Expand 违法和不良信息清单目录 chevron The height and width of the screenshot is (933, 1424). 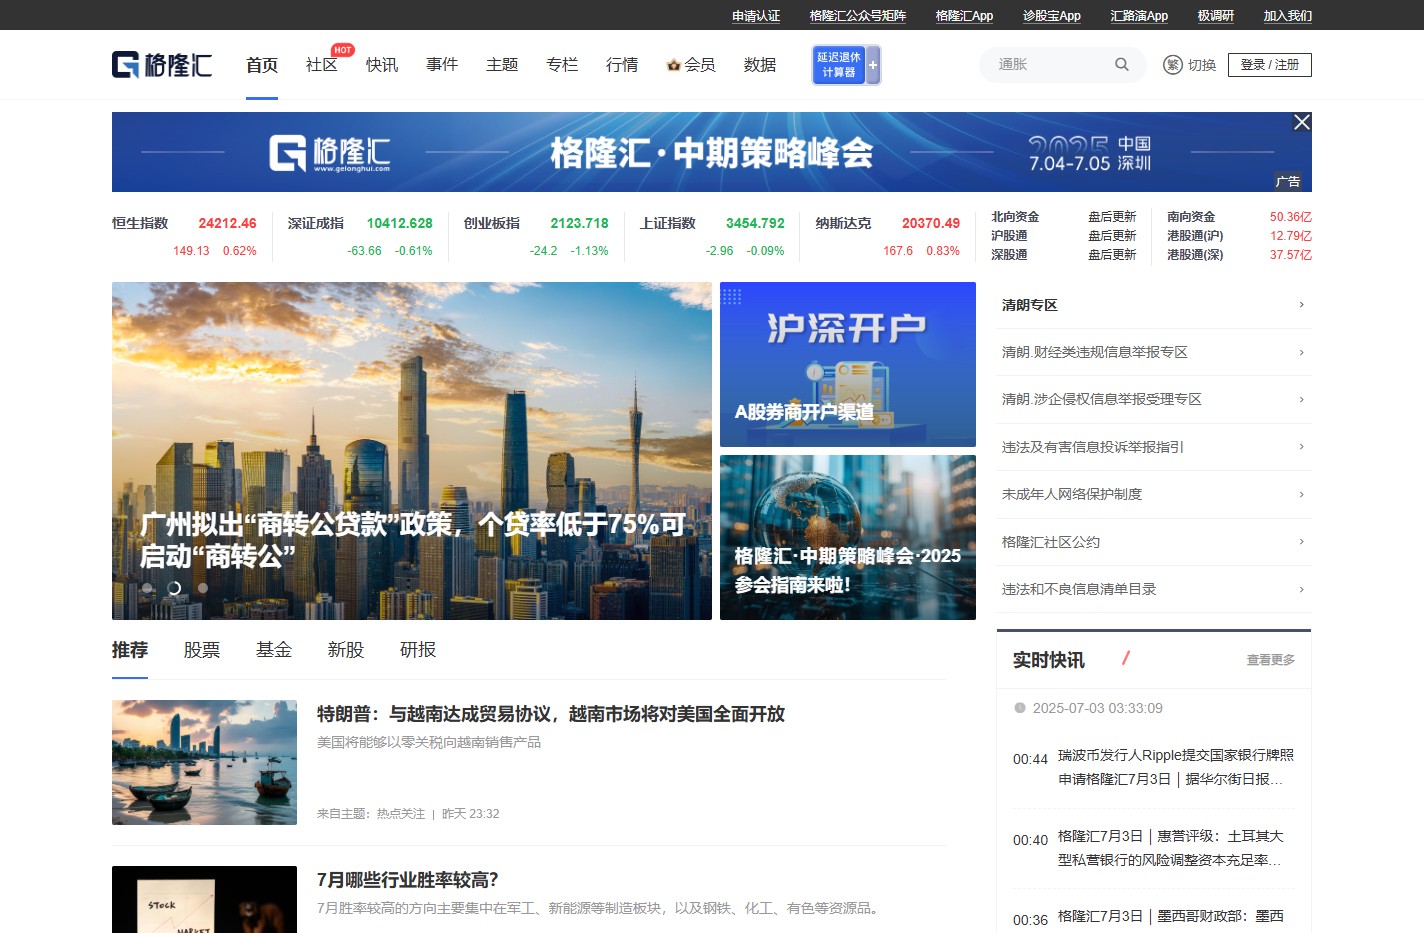click(x=1301, y=589)
